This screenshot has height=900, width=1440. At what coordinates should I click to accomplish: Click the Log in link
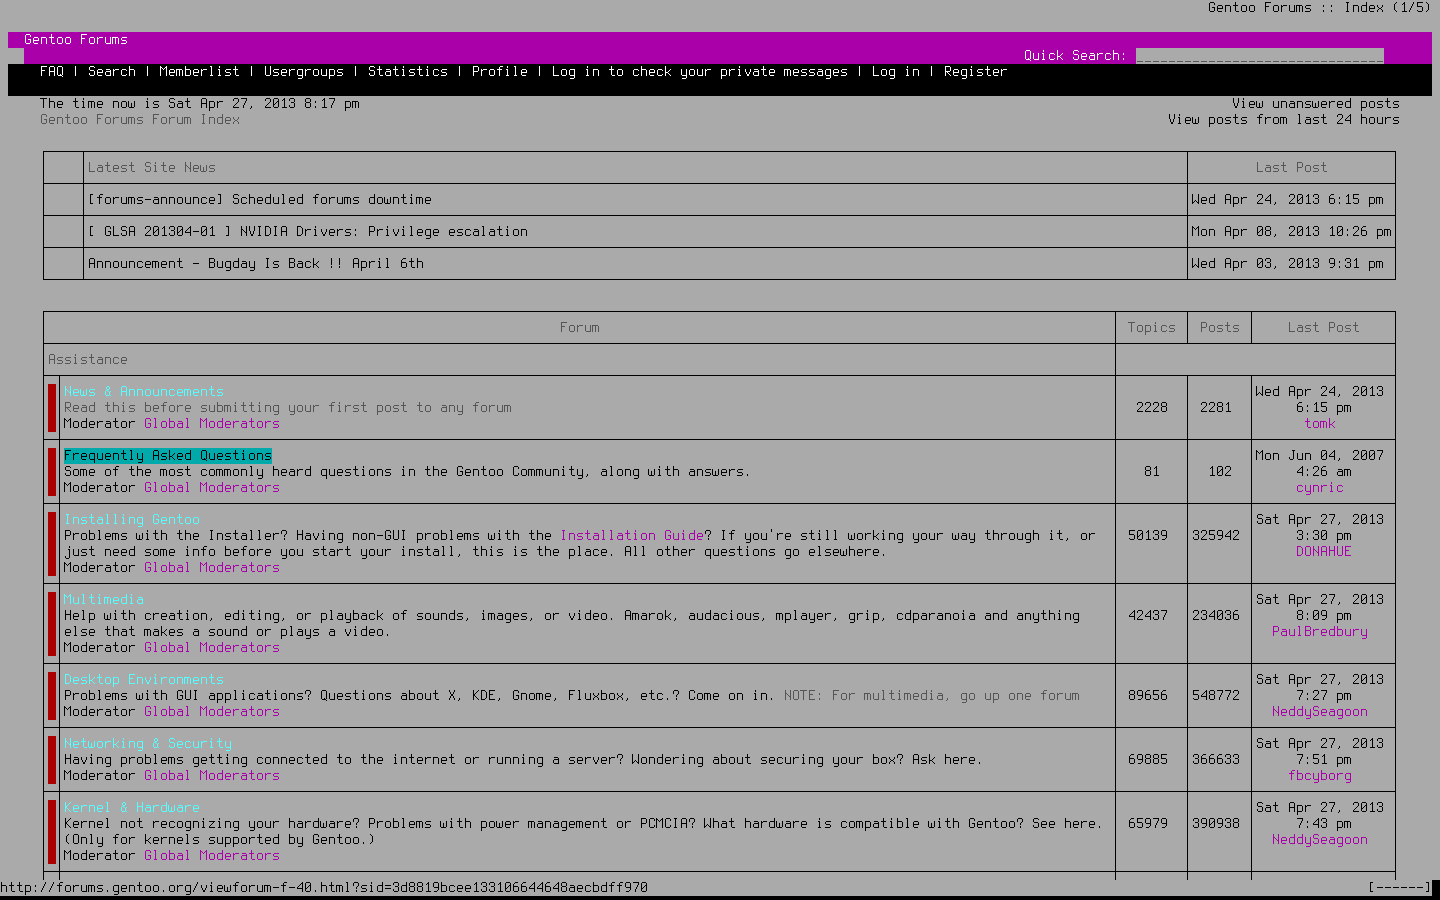coord(896,71)
